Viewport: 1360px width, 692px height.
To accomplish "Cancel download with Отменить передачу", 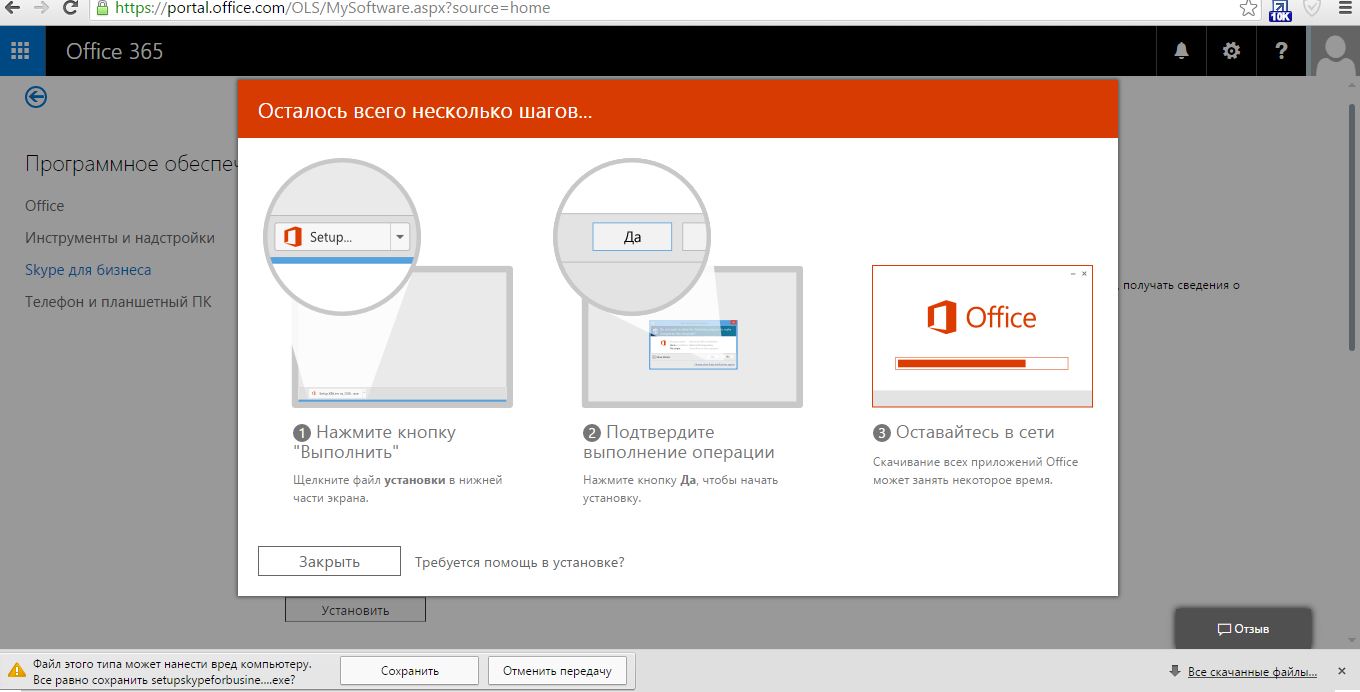I will pyautogui.click(x=557, y=671).
